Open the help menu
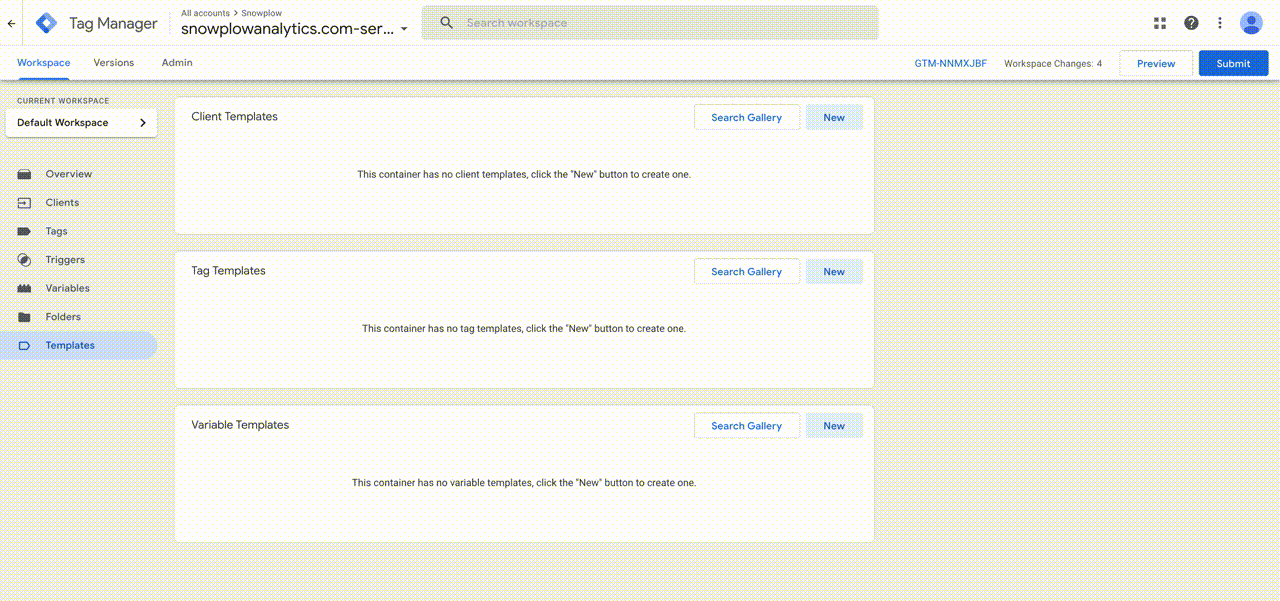The width and height of the screenshot is (1280, 601). [x=1191, y=22]
